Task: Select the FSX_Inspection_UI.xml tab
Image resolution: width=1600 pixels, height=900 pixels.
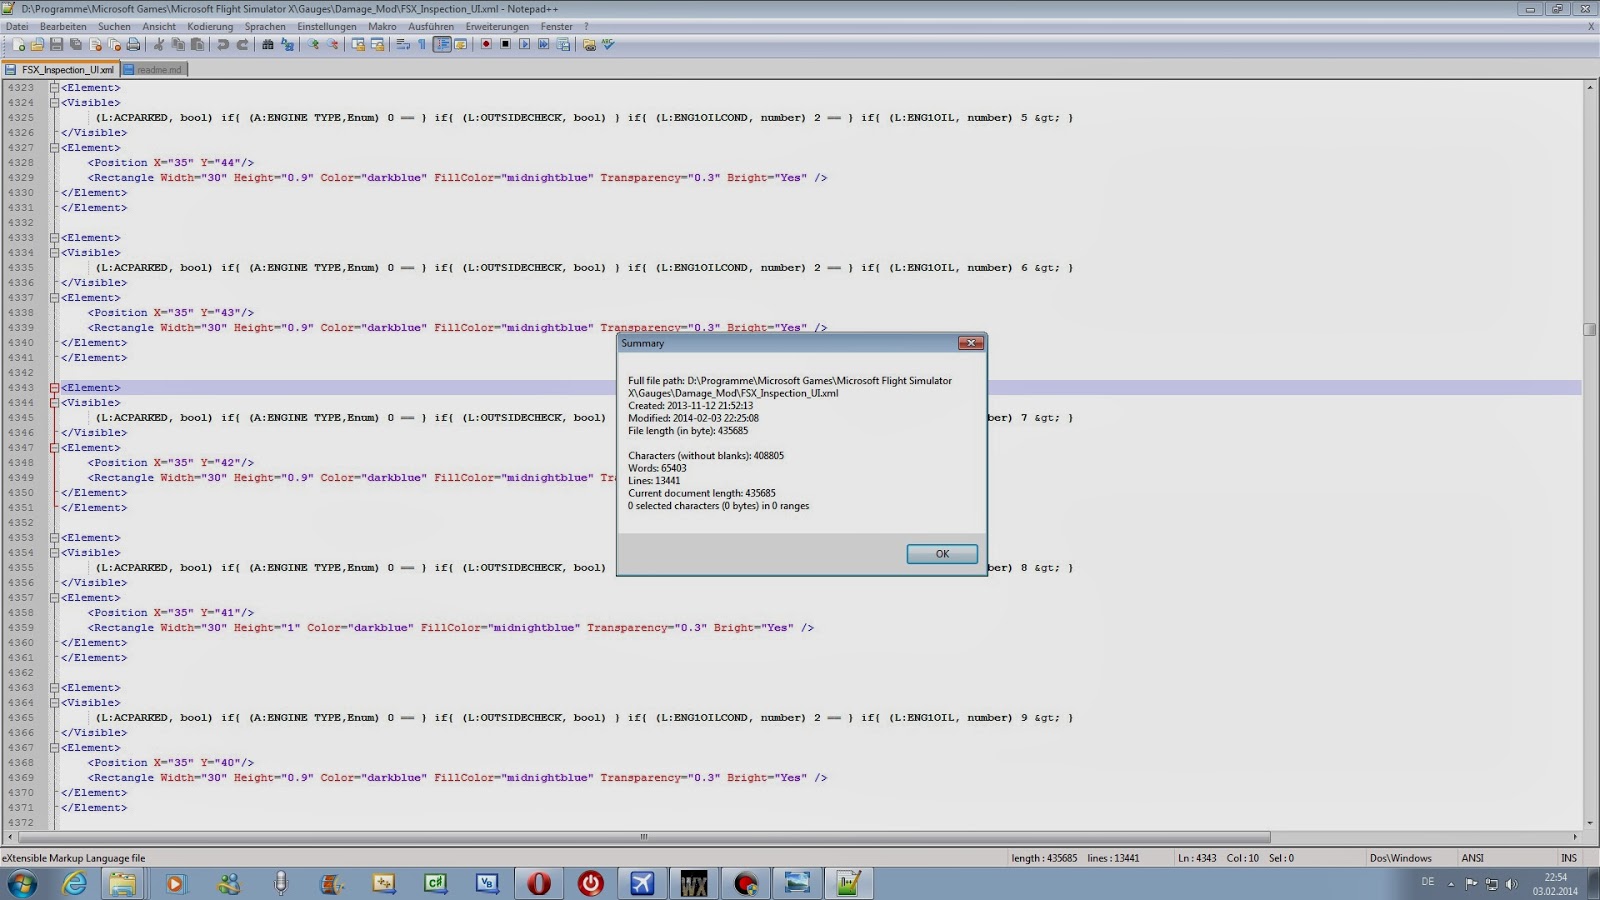Action: click(x=61, y=69)
